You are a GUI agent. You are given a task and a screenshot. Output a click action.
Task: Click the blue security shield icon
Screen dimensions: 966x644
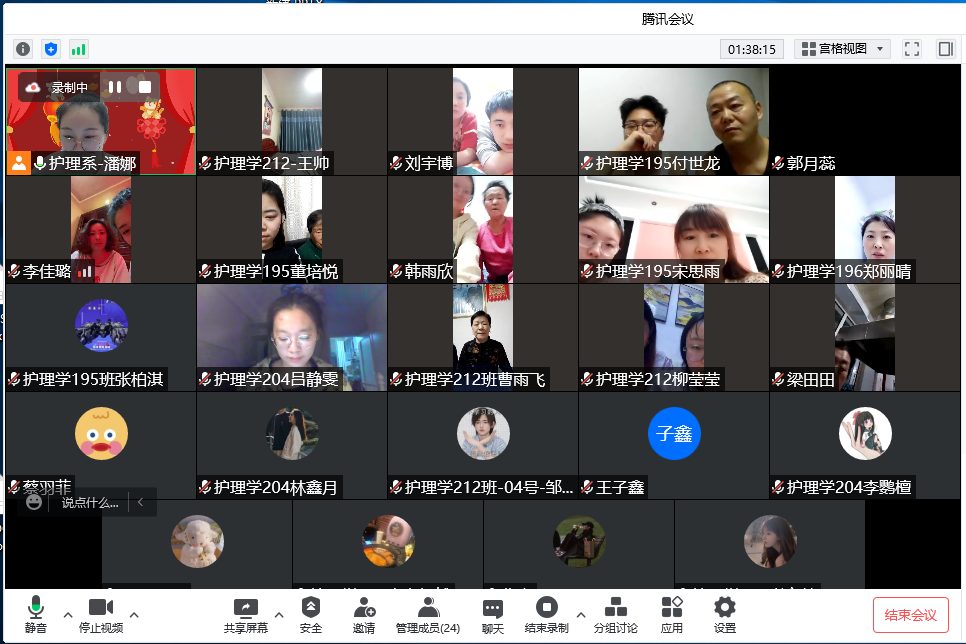pos(51,49)
